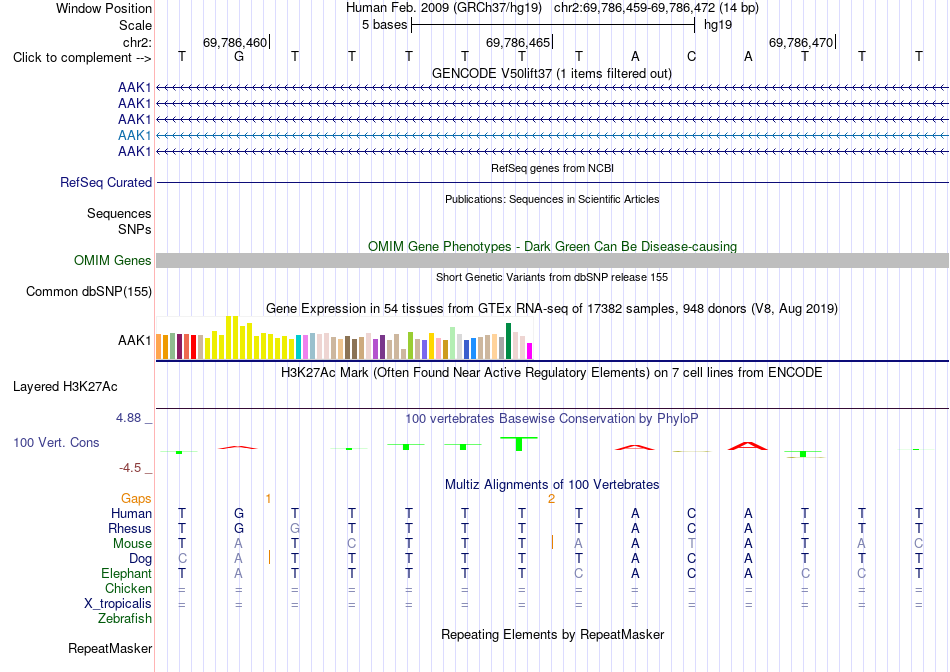Click the GTEx Gene Expression in 54 tissues title
The image size is (950, 672).
pos(552,308)
